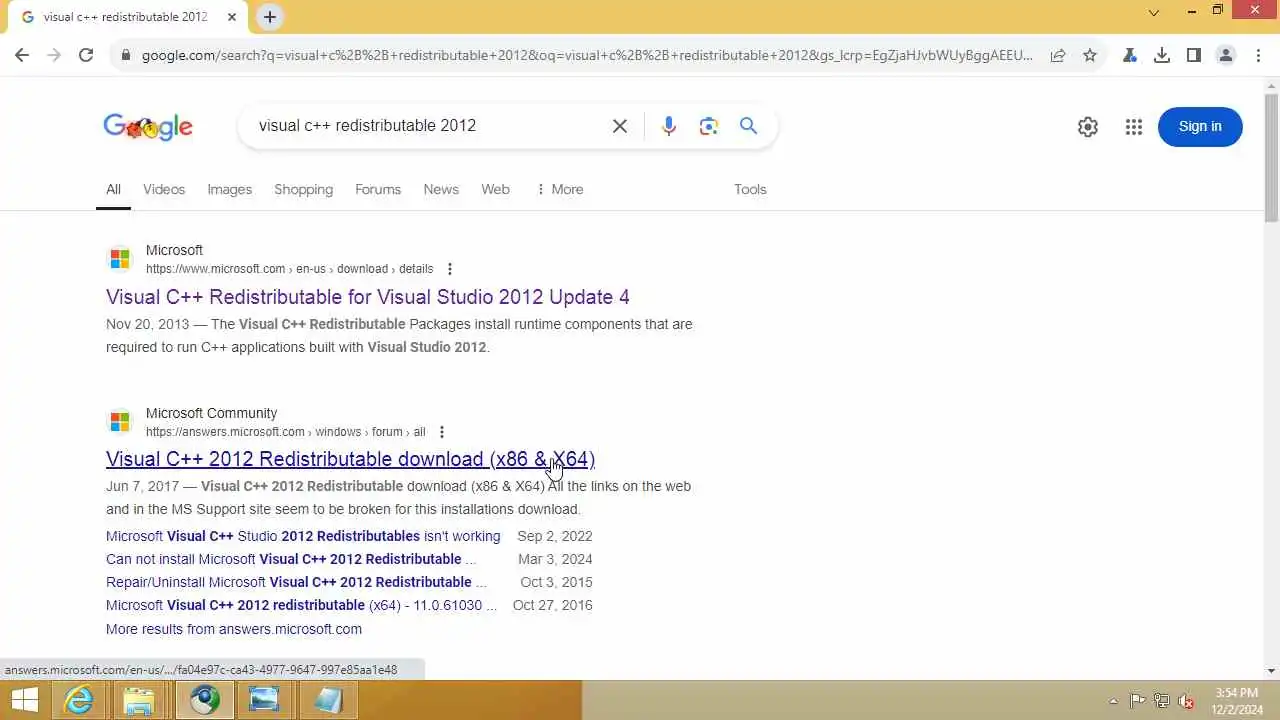Open the Google apps grid
The width and height of the screenshot is (1280, 720).
coord(1133,127)
